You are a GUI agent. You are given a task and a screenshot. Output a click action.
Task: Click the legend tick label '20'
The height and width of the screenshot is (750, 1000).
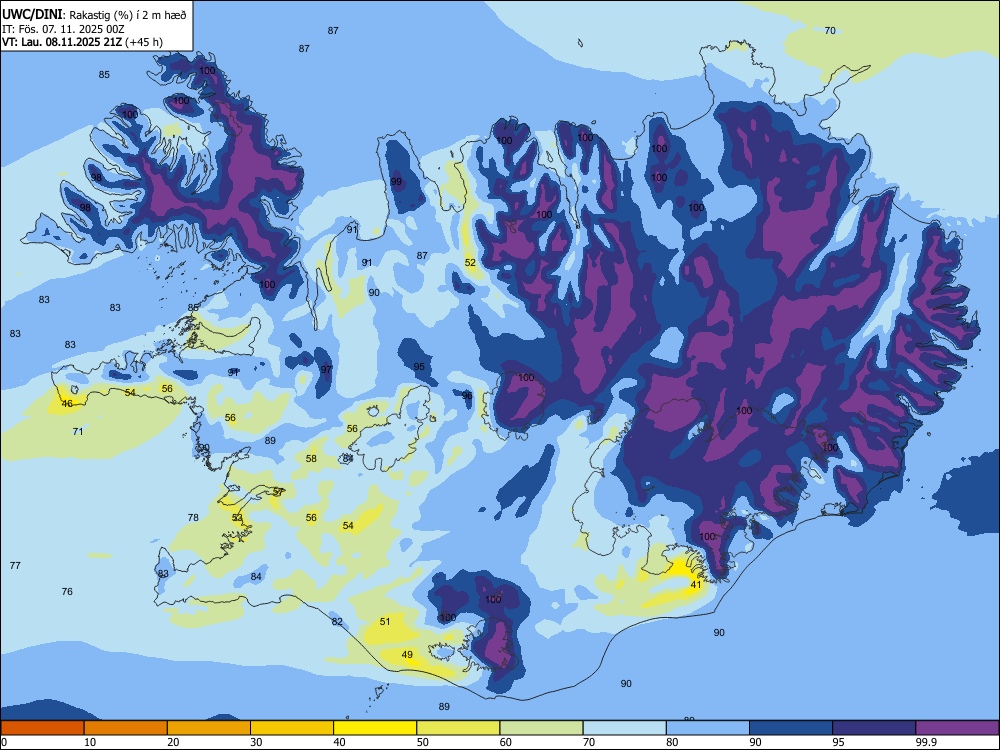(x=173, y=742)
